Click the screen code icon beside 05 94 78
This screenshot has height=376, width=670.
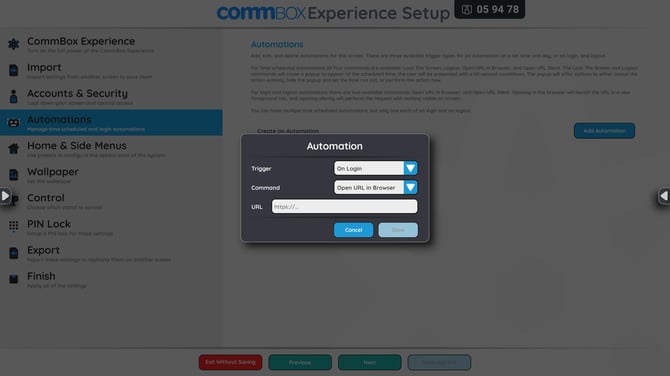click(x=467, y=10)
